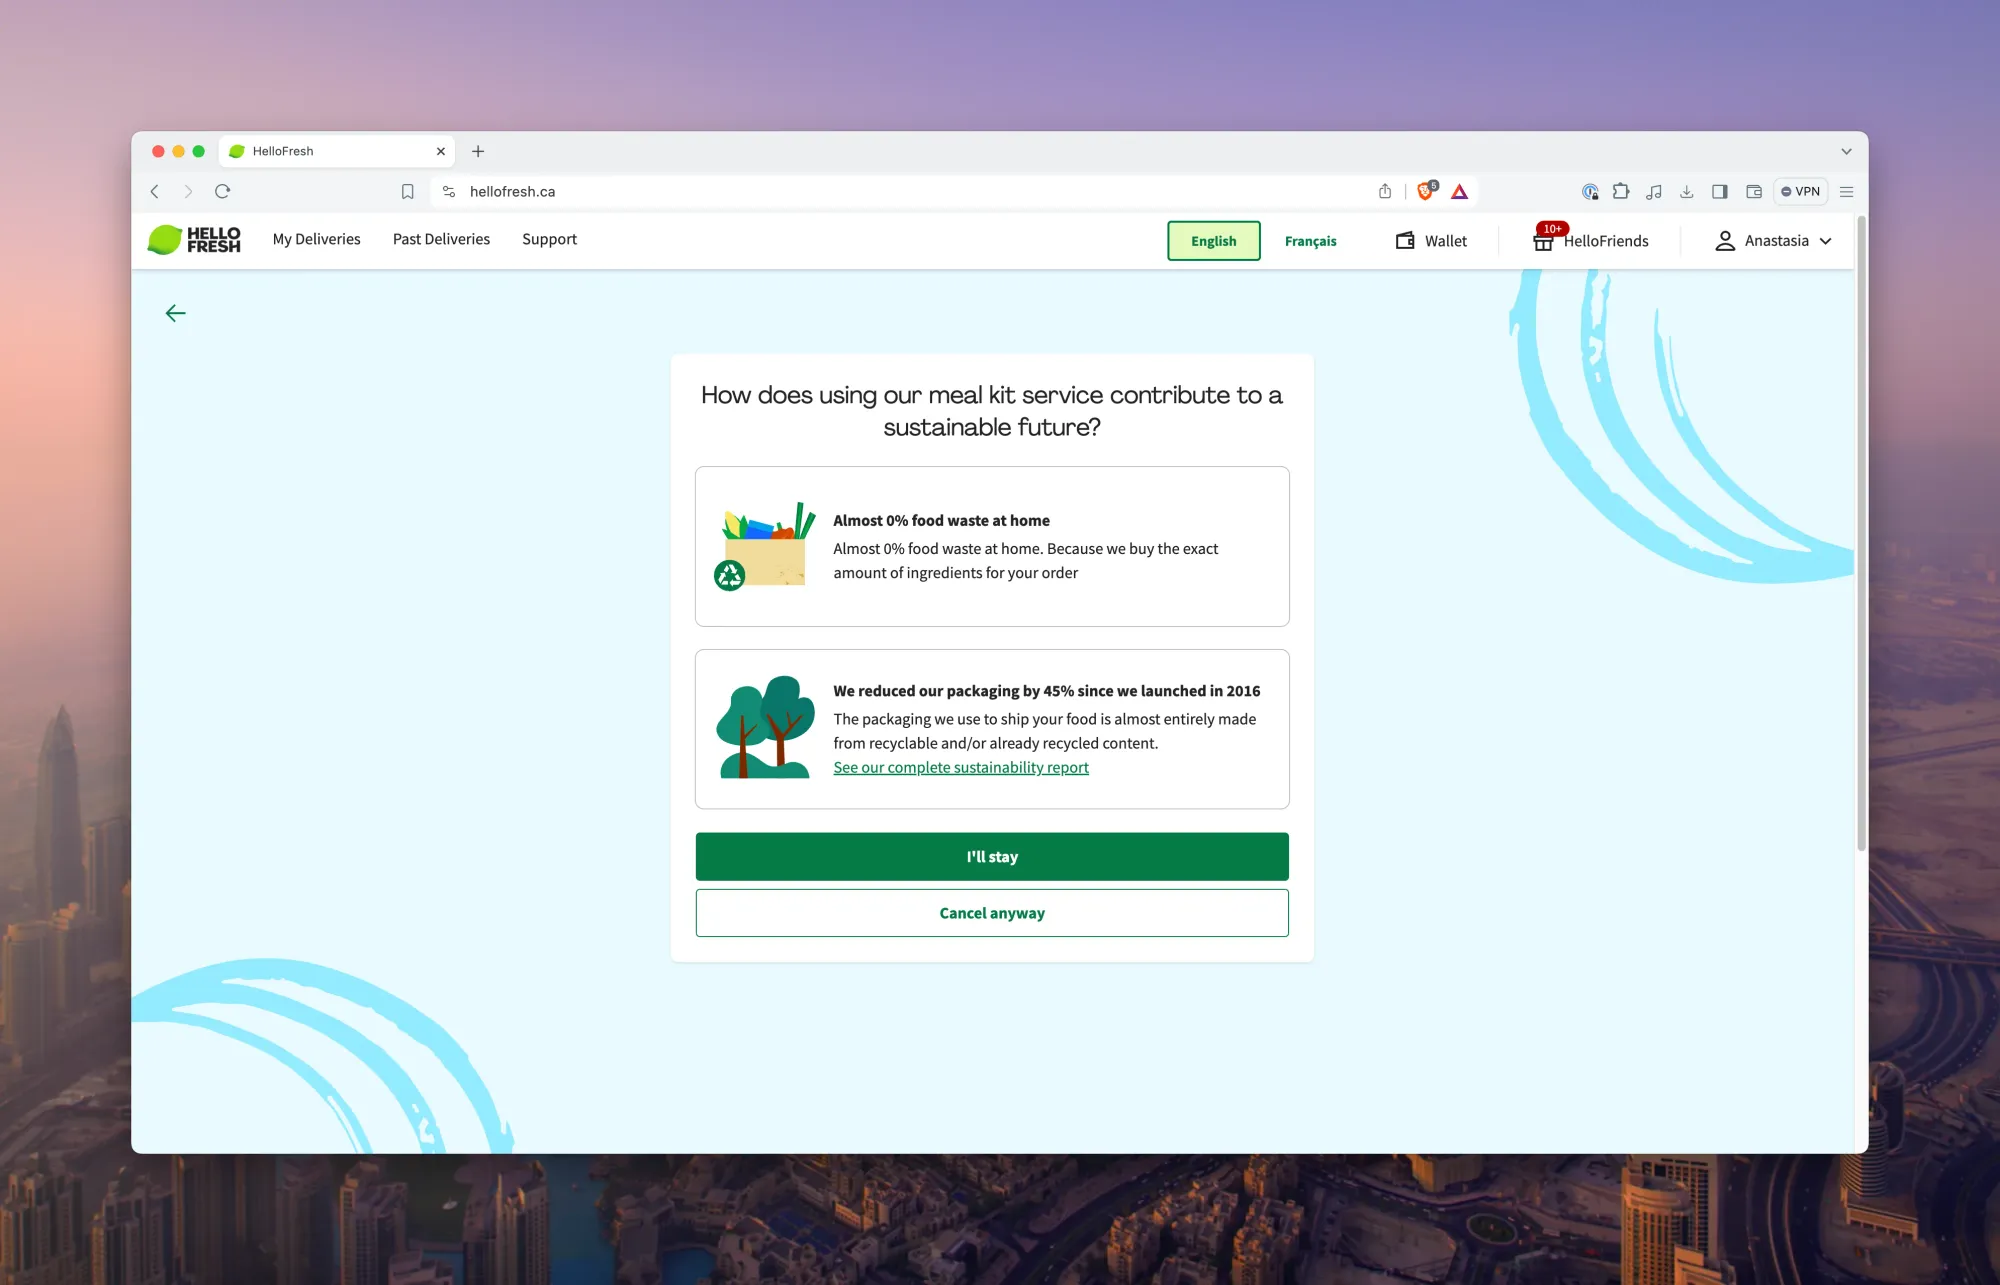Toggle the Brave VPN button
2000x1285 pixels.
(1801, 191)
